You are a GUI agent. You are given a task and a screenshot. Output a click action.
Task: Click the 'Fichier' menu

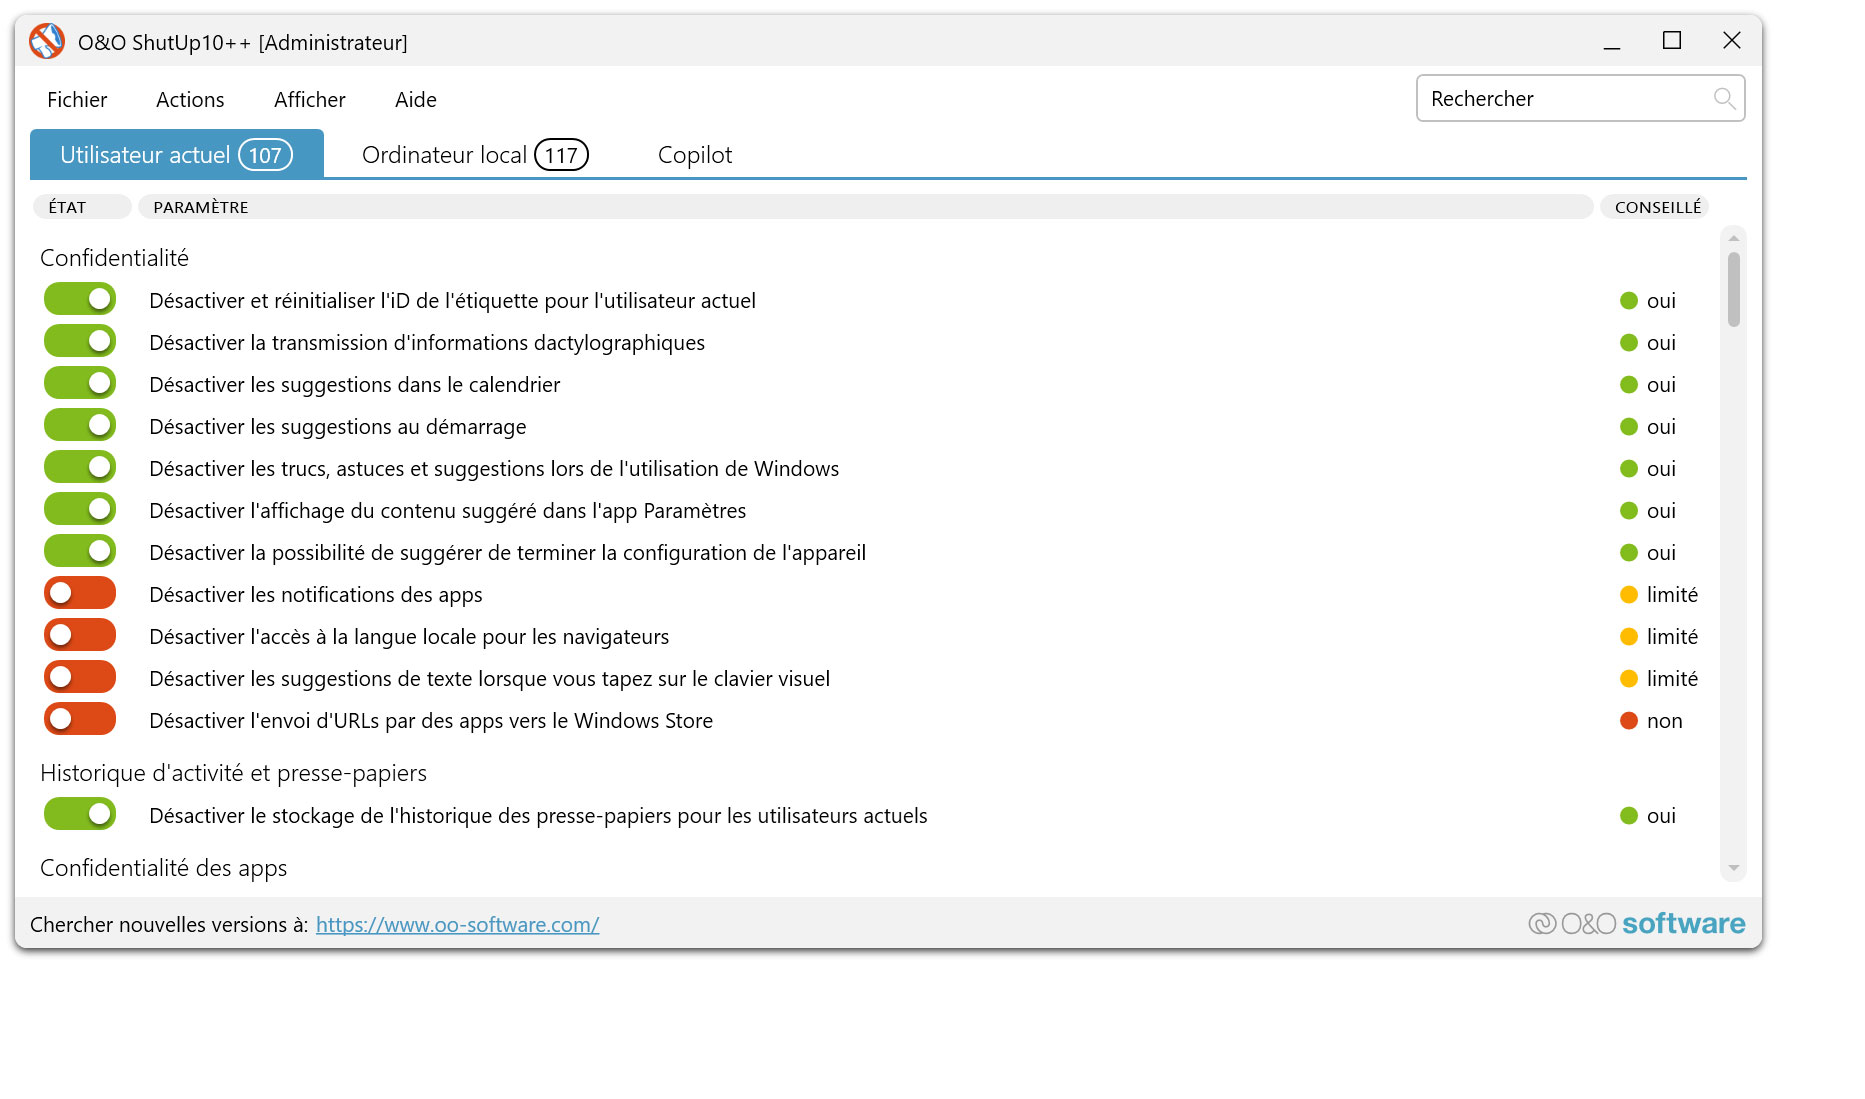pyautogui.click(x=77, y=99)
